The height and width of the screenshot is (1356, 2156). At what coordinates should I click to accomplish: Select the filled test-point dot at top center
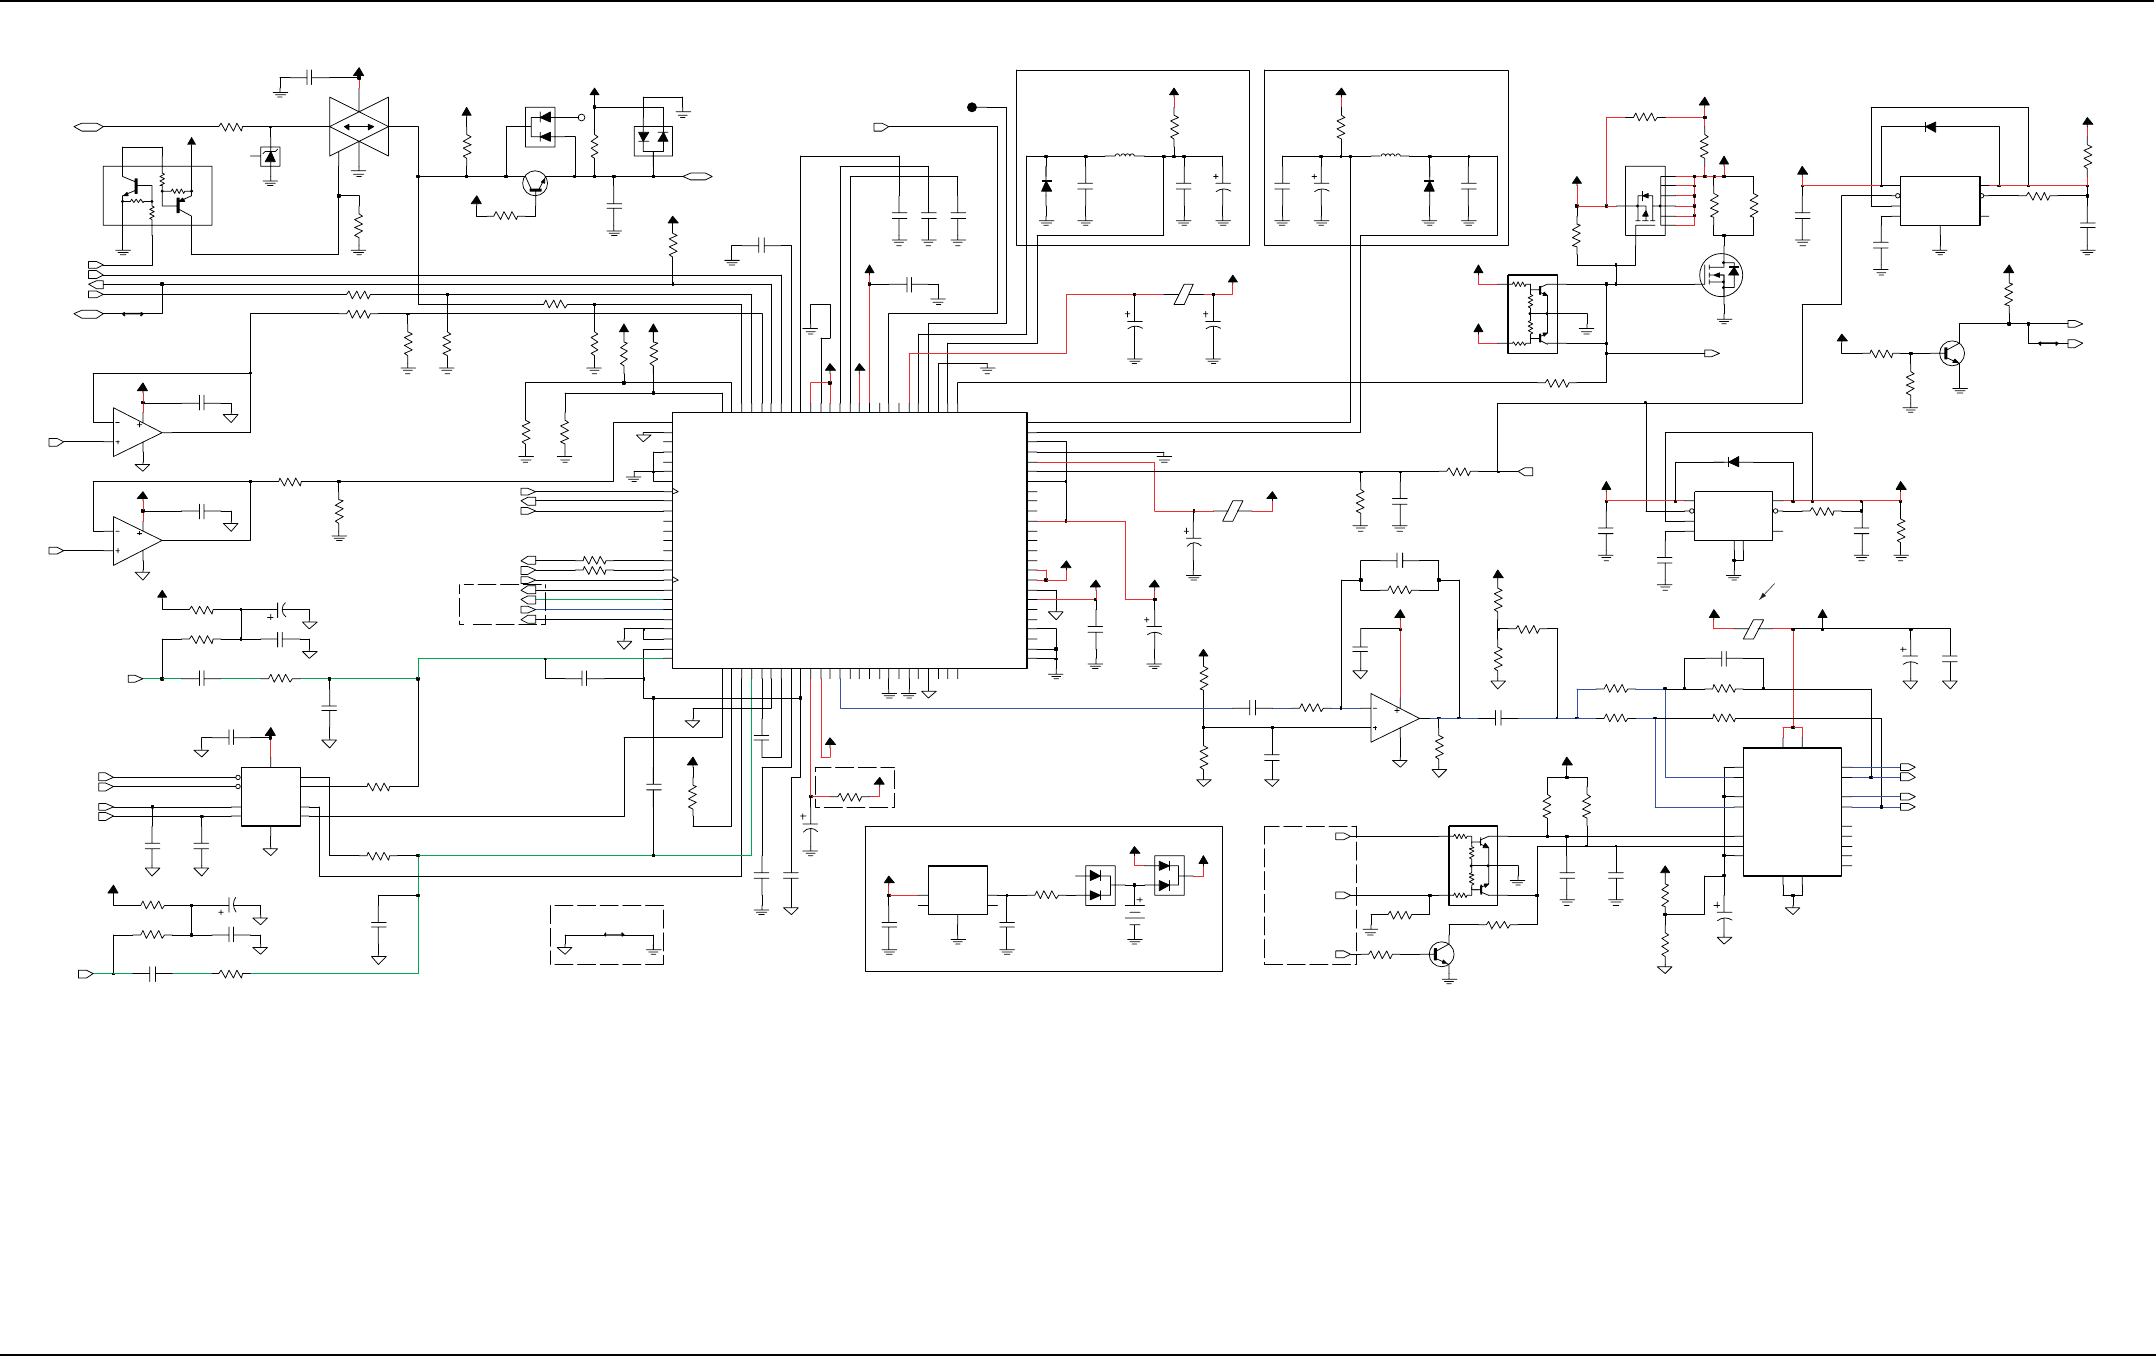coord(971,107)
